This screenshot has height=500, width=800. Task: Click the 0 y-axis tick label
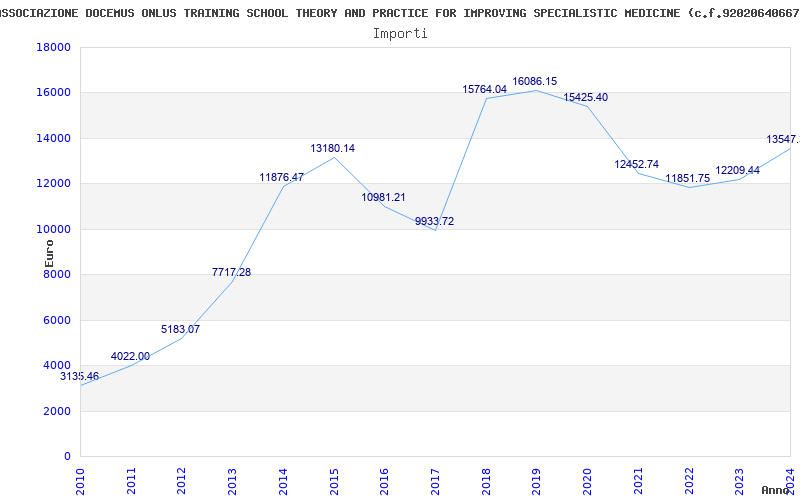(x=67, y=457)
